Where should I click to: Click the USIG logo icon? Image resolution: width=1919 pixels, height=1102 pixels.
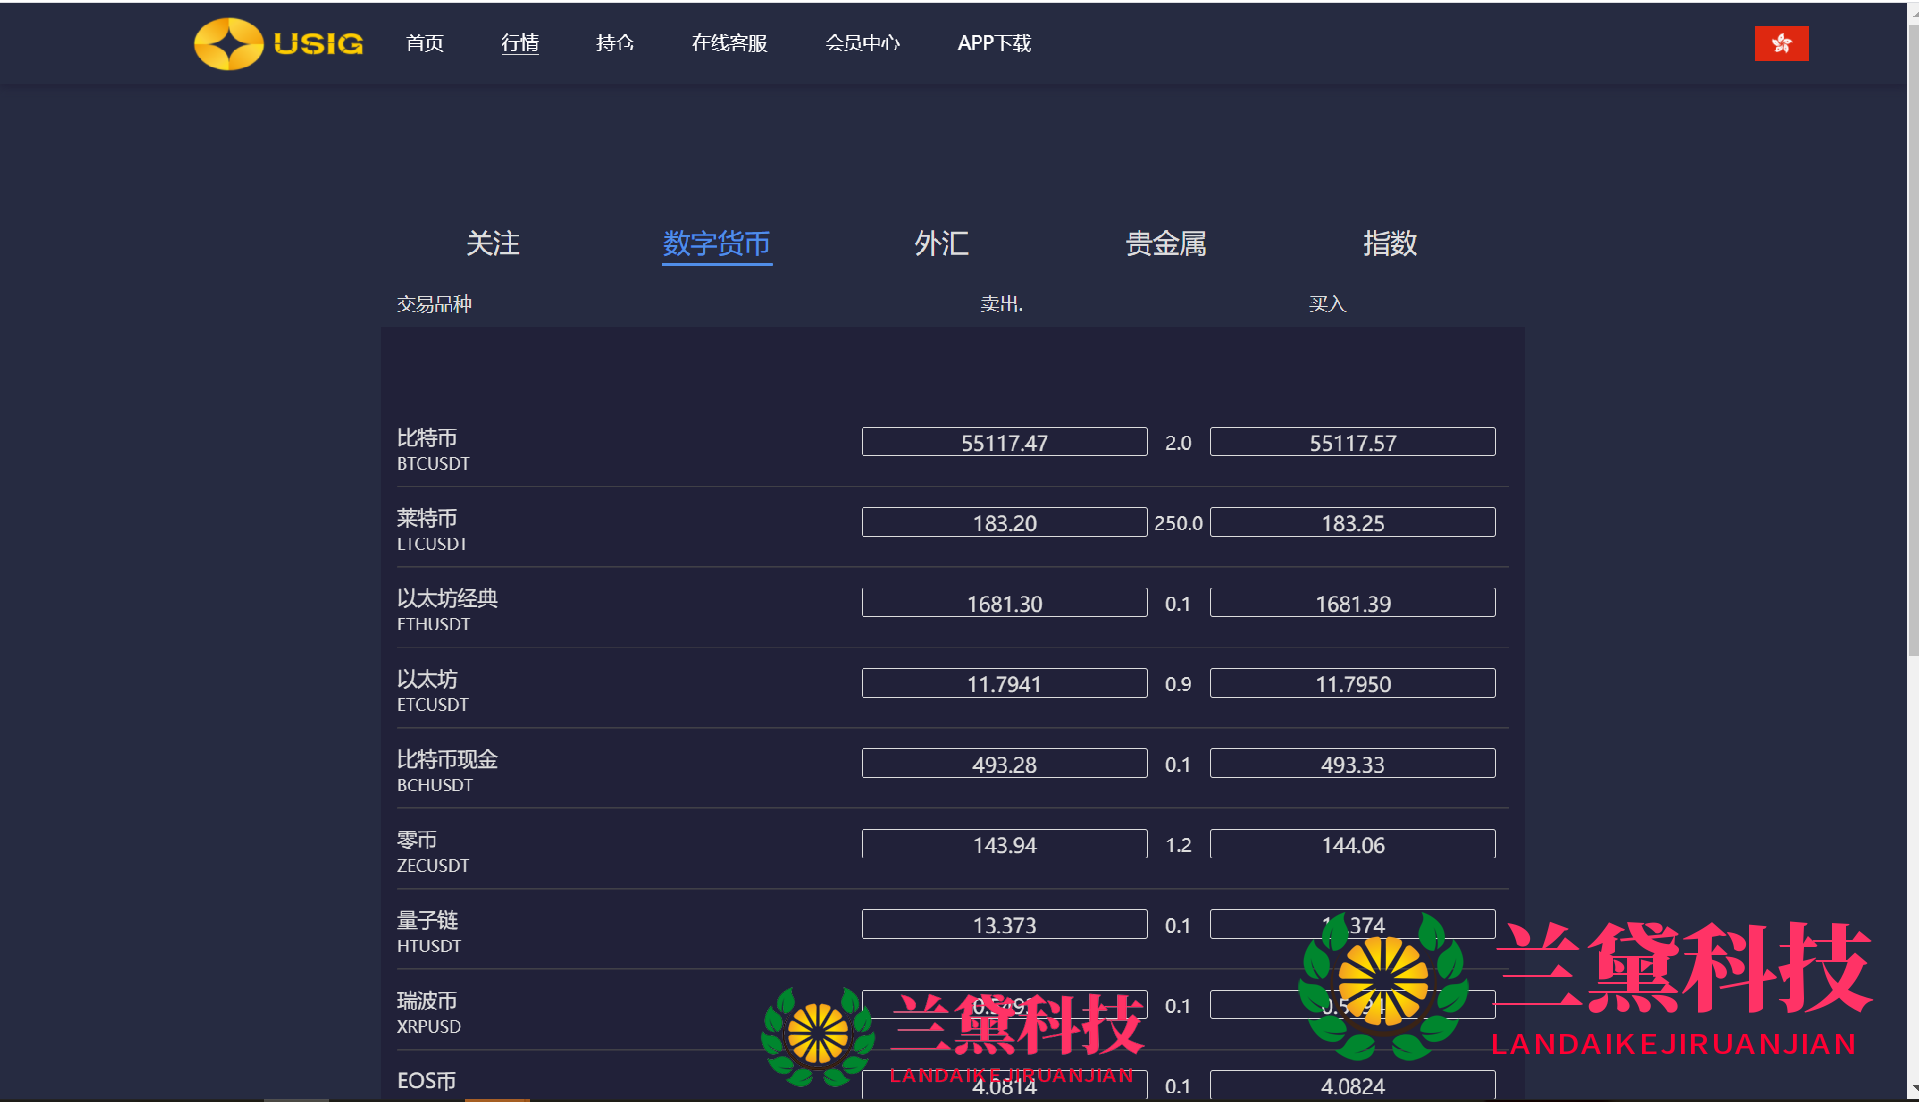pyautogui.click(x=228, y=43)
